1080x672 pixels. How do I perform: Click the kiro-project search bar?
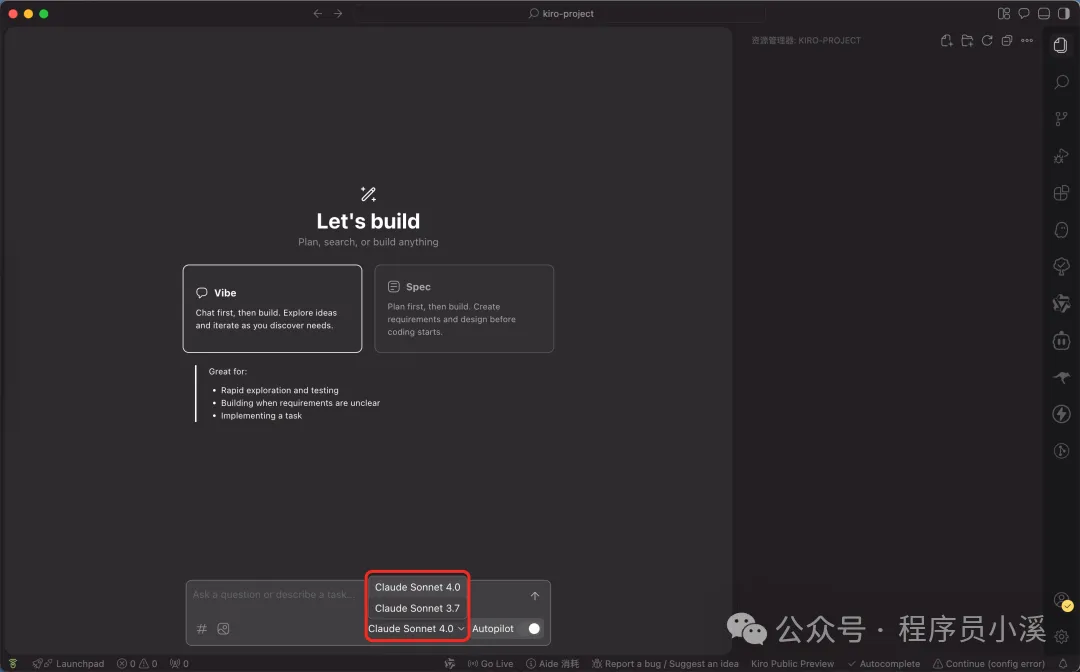click(561, 14)
